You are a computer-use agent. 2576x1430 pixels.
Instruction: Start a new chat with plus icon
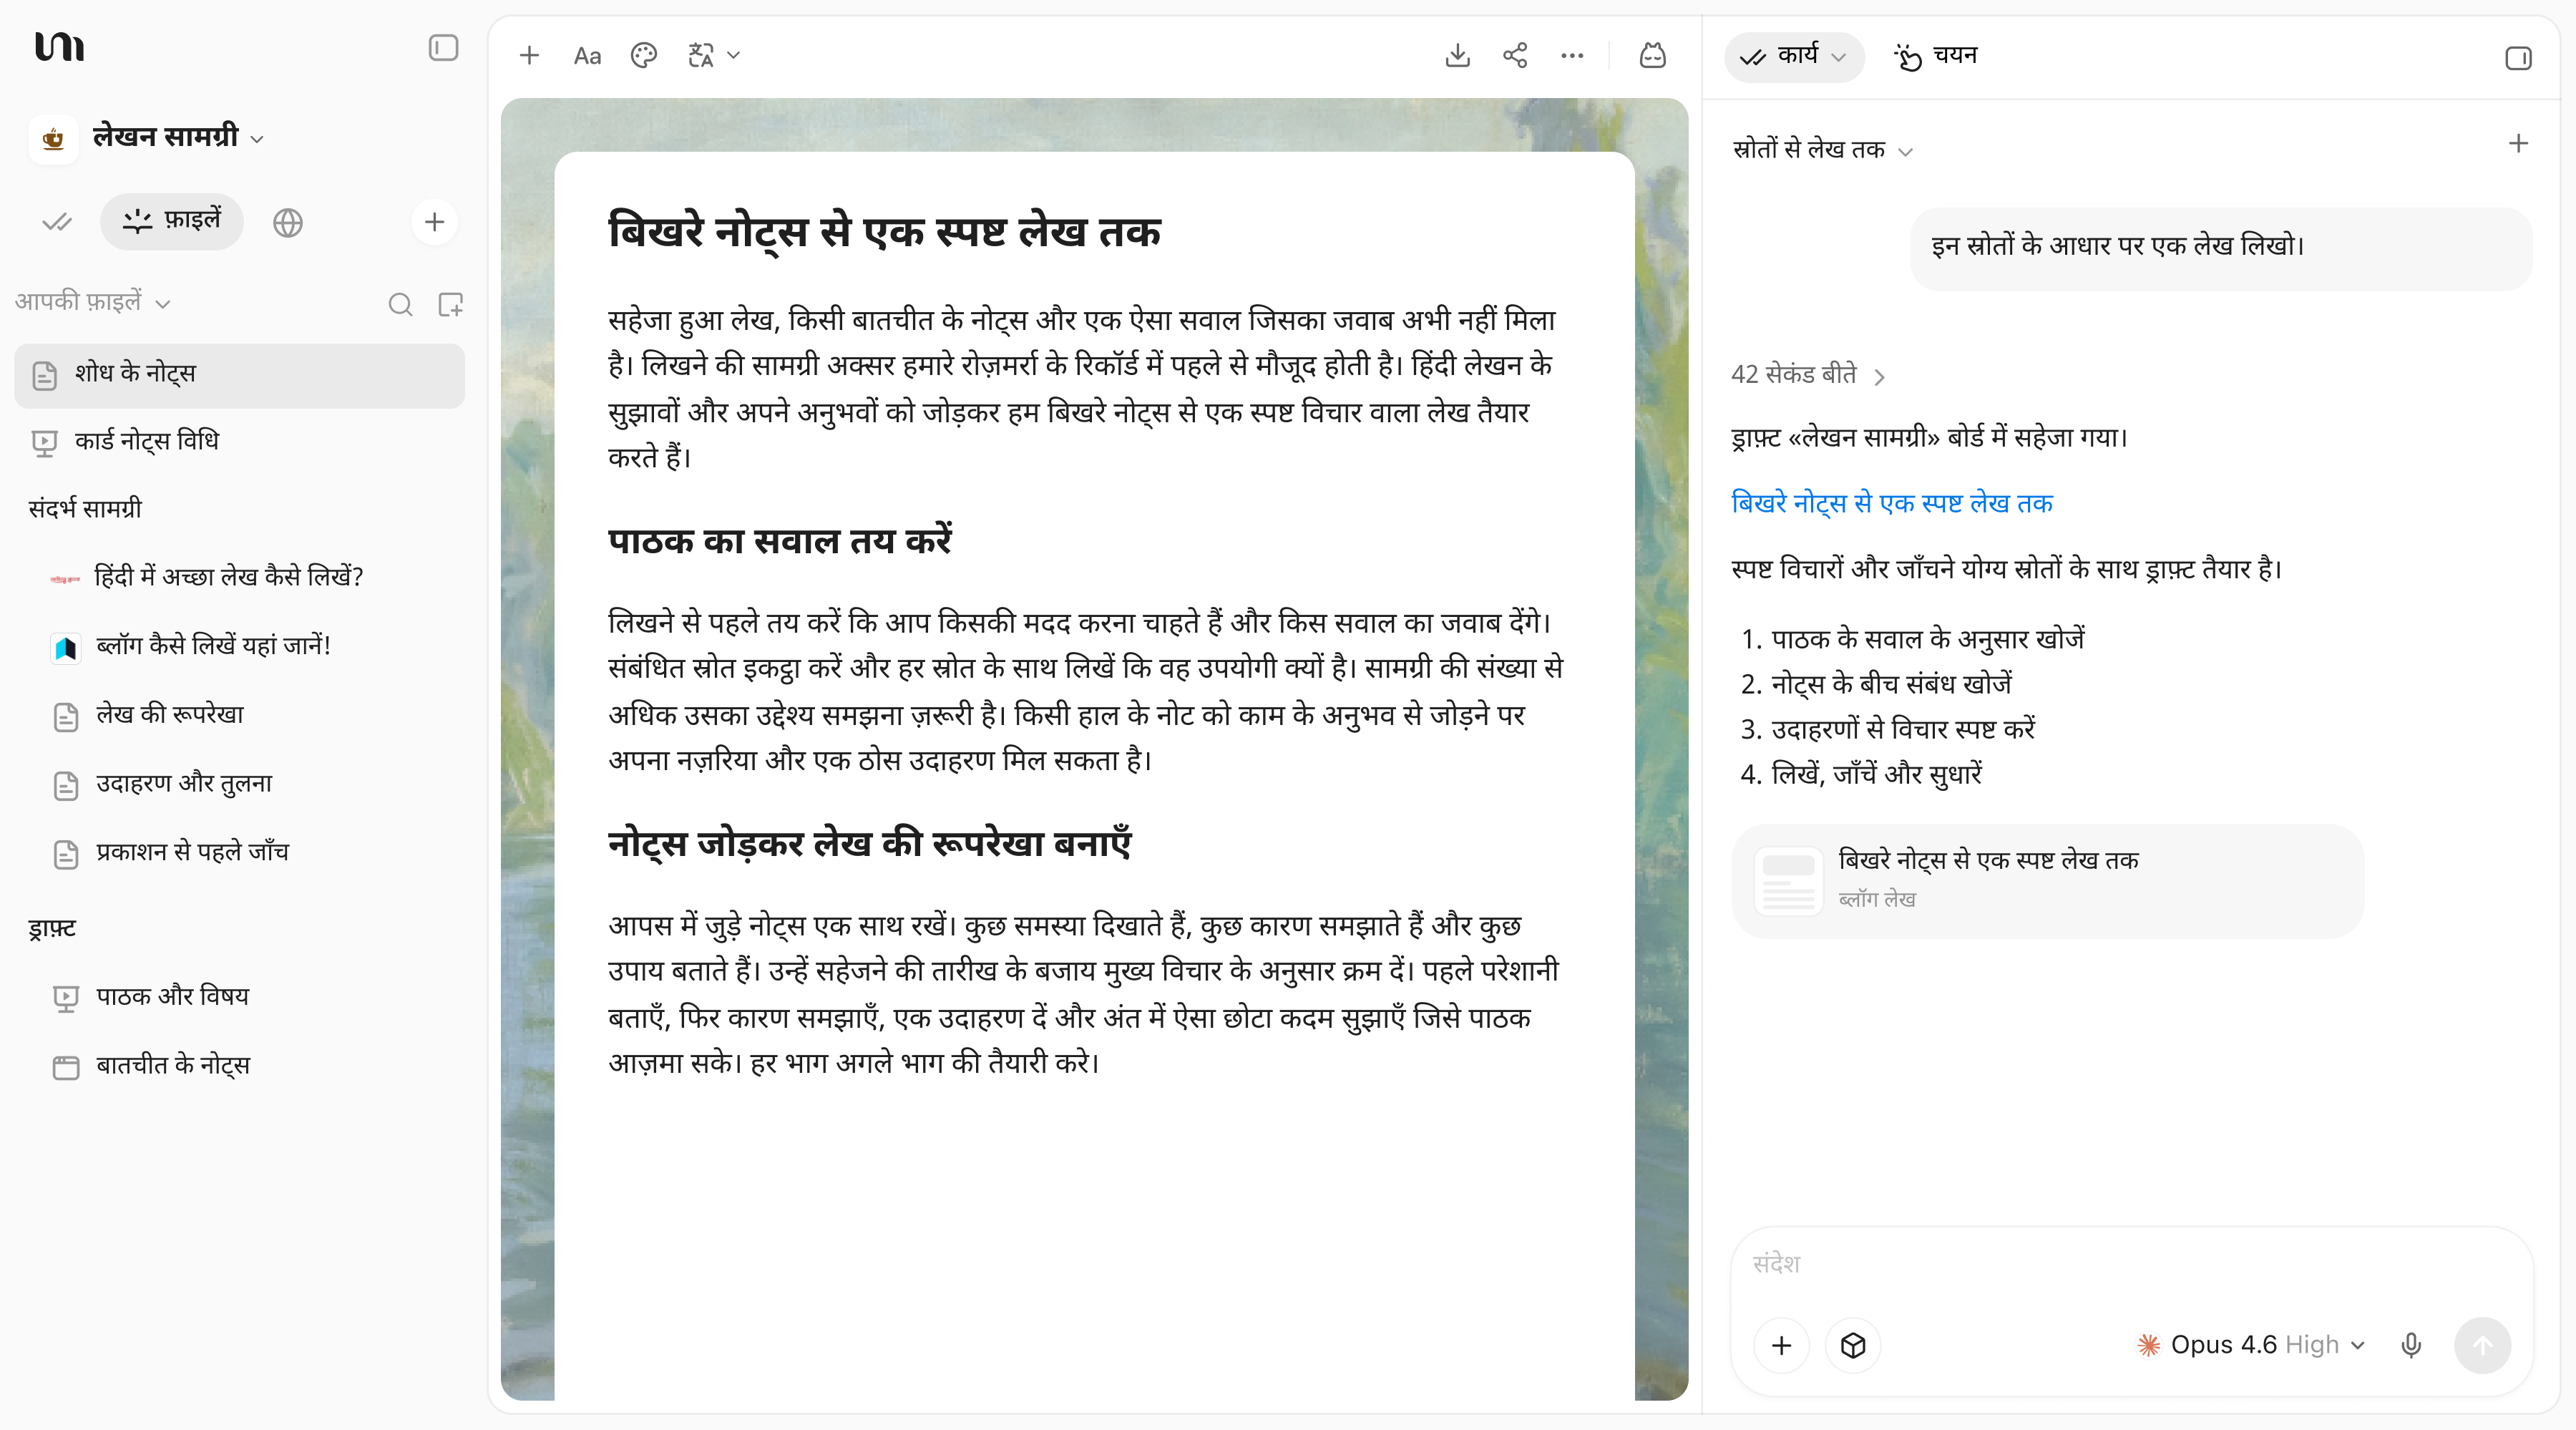click(2518, 144)
